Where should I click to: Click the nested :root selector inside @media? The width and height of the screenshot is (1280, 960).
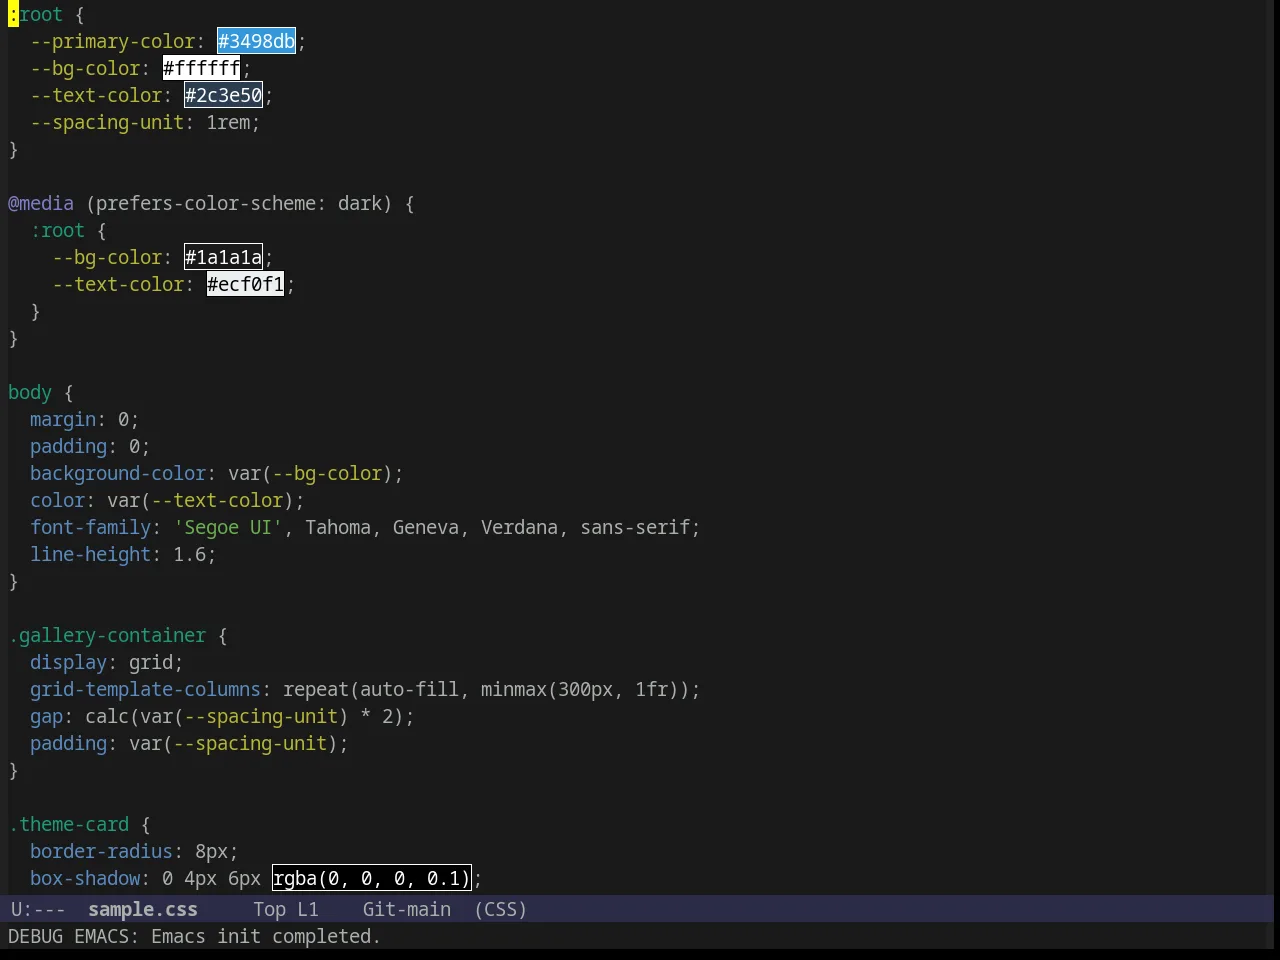point(57,230)
